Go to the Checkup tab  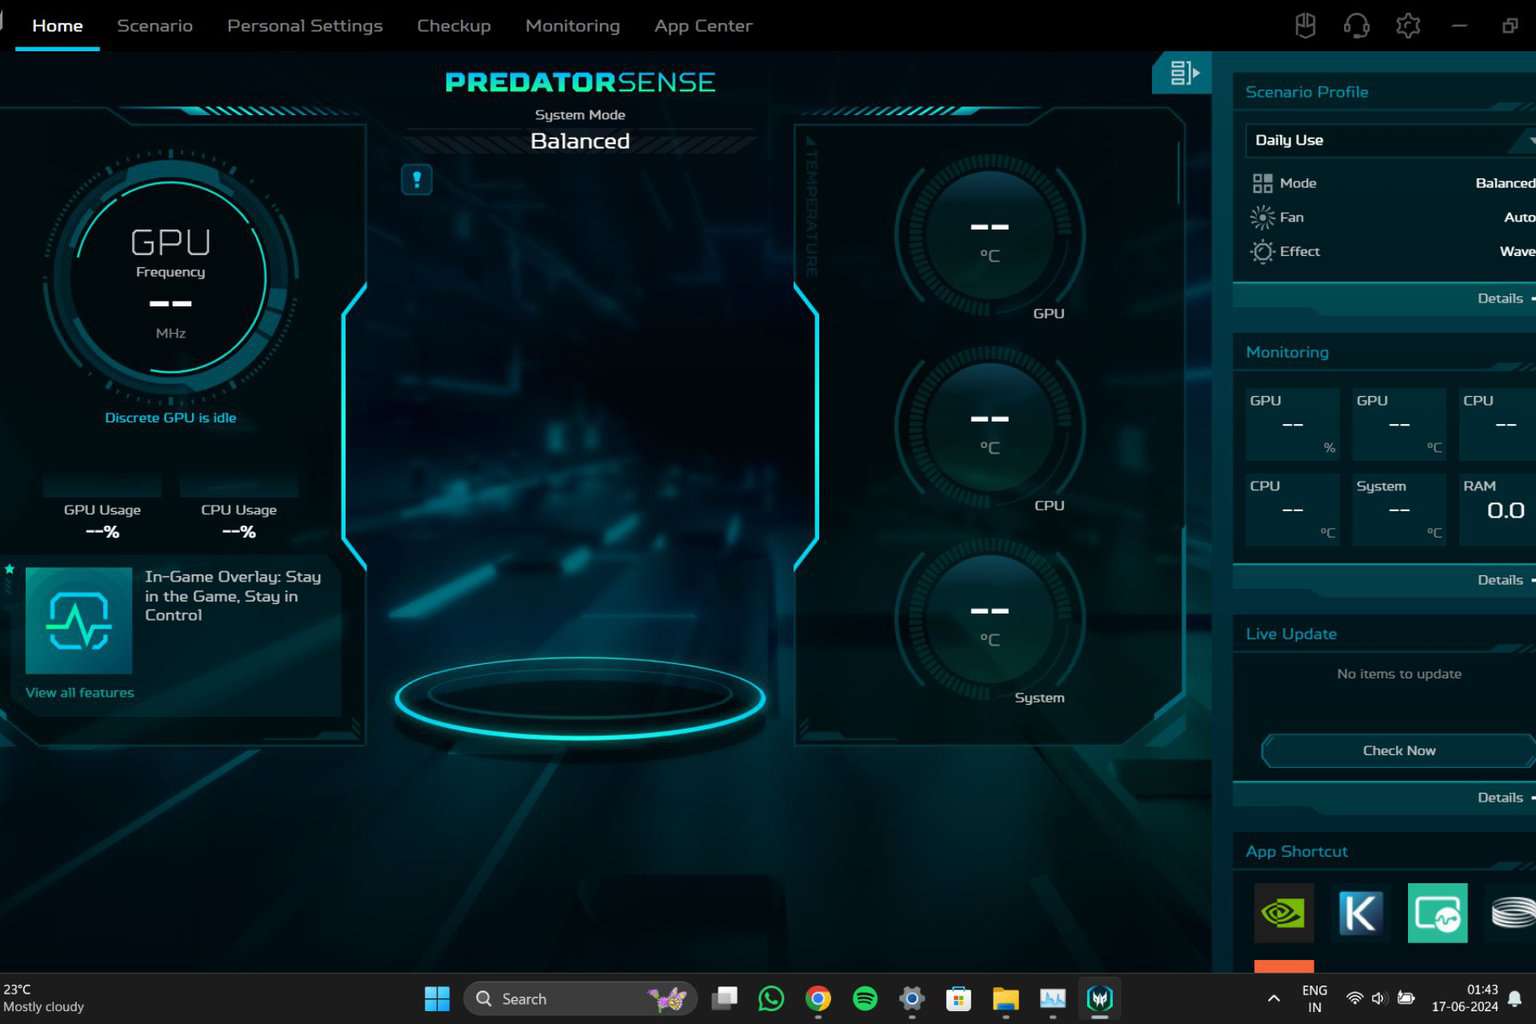pyautogui.click(x=454, y=26)
